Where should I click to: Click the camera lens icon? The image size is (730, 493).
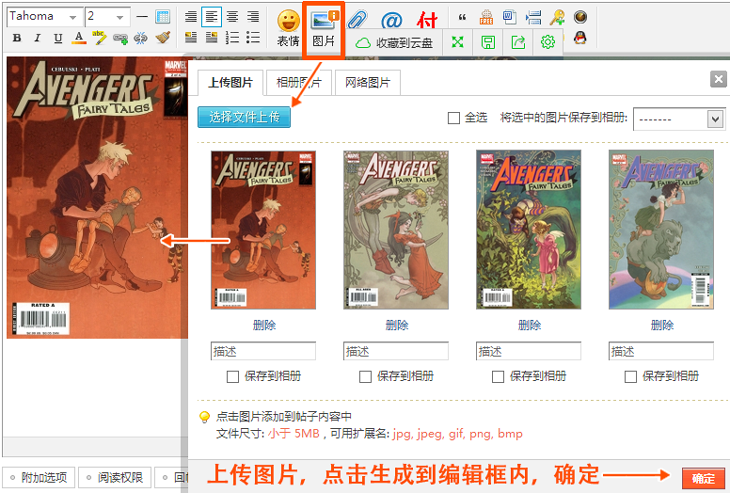coord(580,17)
